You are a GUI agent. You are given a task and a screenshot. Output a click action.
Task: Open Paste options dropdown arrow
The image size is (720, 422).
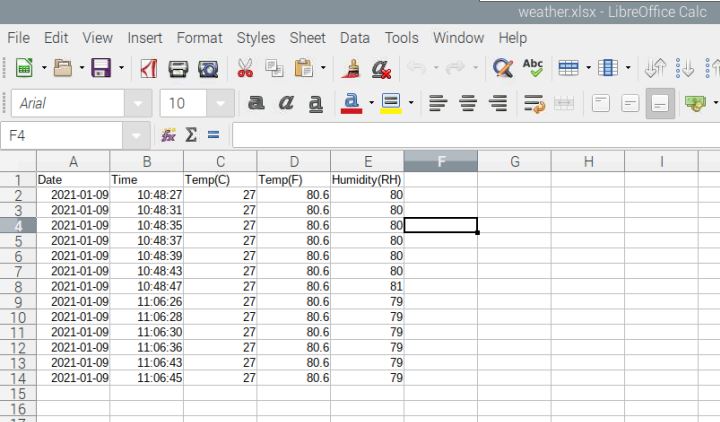[323, 68]
